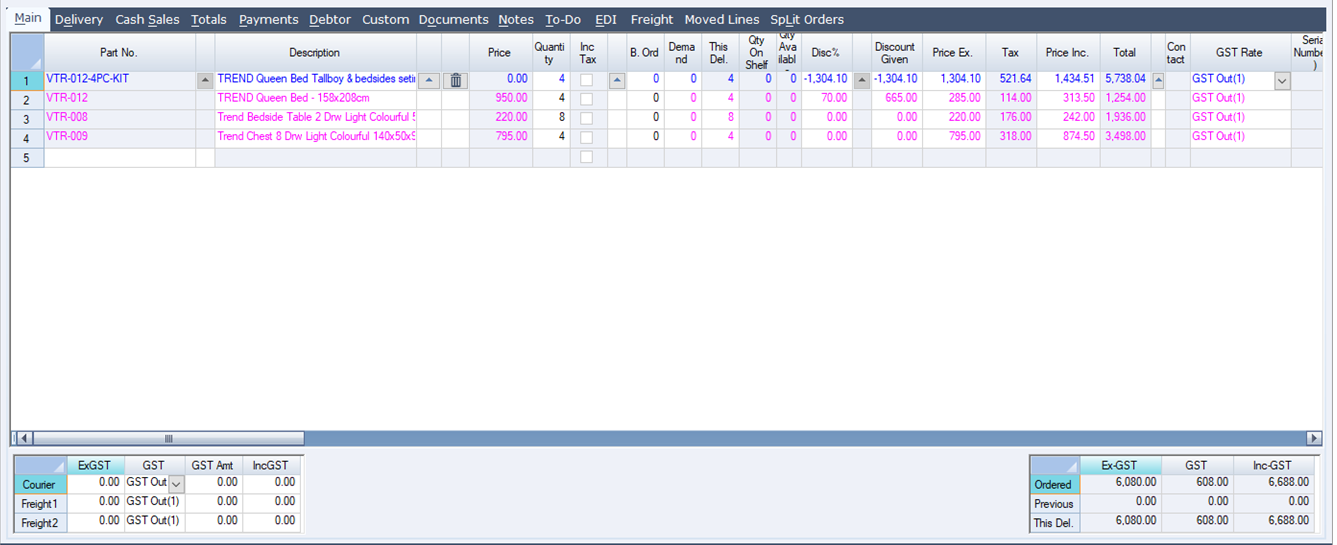Click the arrow button after row 1 Total
This screenshot has height=545, width=1337.
pyautogui.click(x=1158, y=80)
